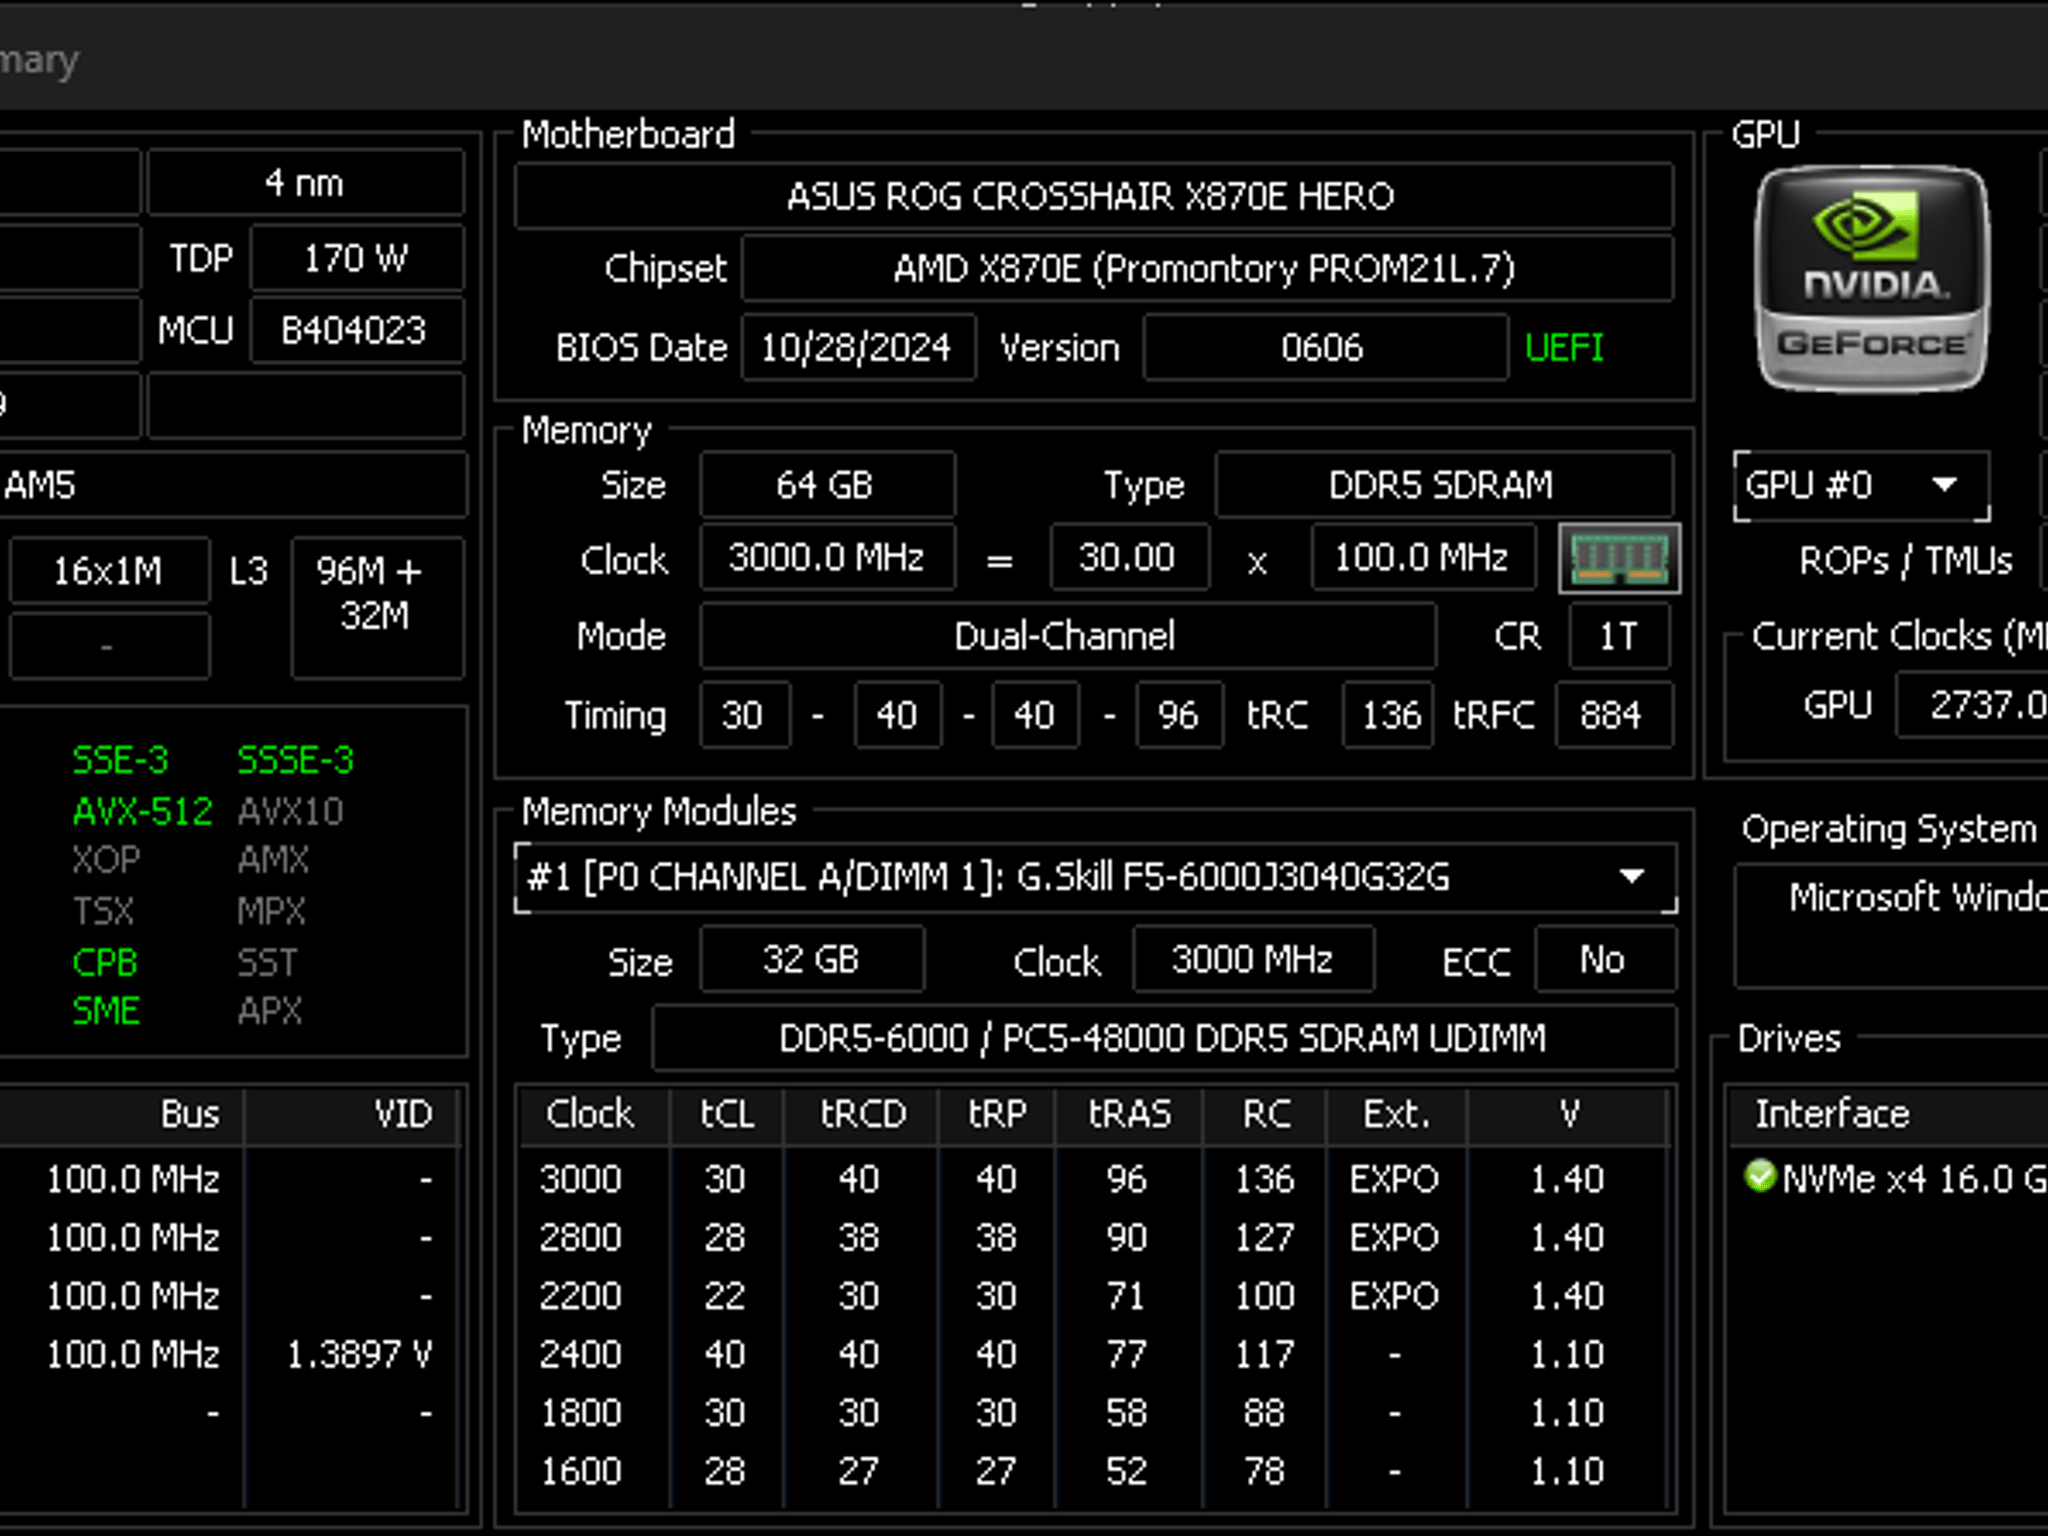Click the 1.10 voltage in the 1600 row
Screen dimensions: 2048x1536
(1568, 1472)
